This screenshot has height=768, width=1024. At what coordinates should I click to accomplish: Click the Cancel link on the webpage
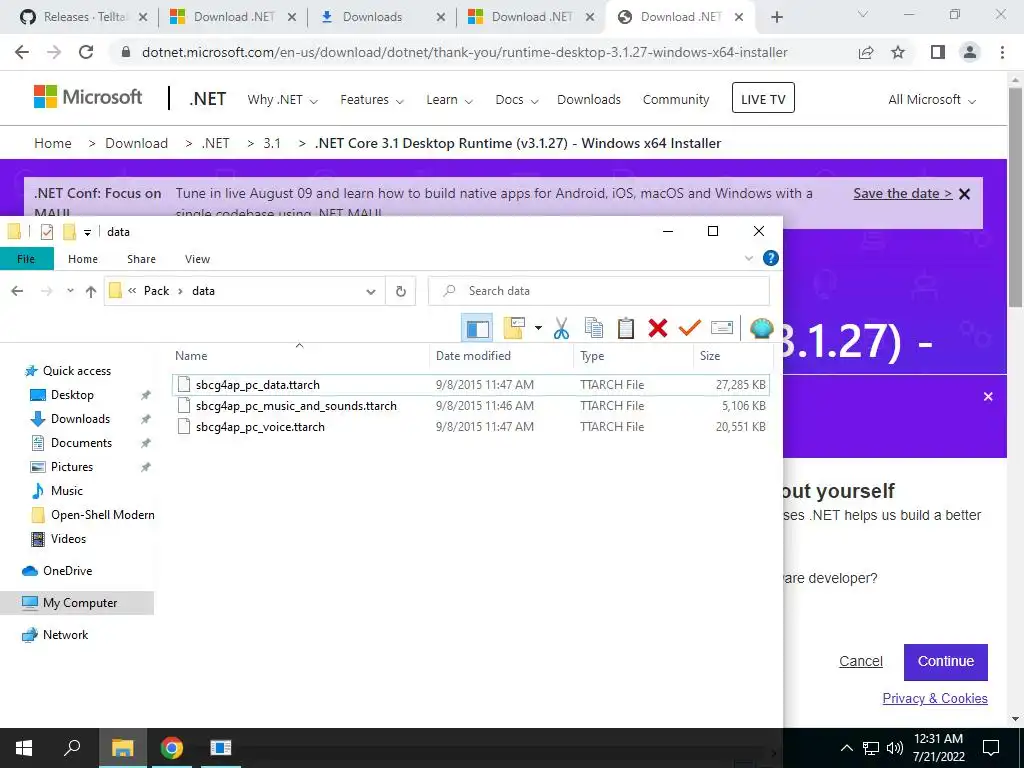click(x=861, y=662)
